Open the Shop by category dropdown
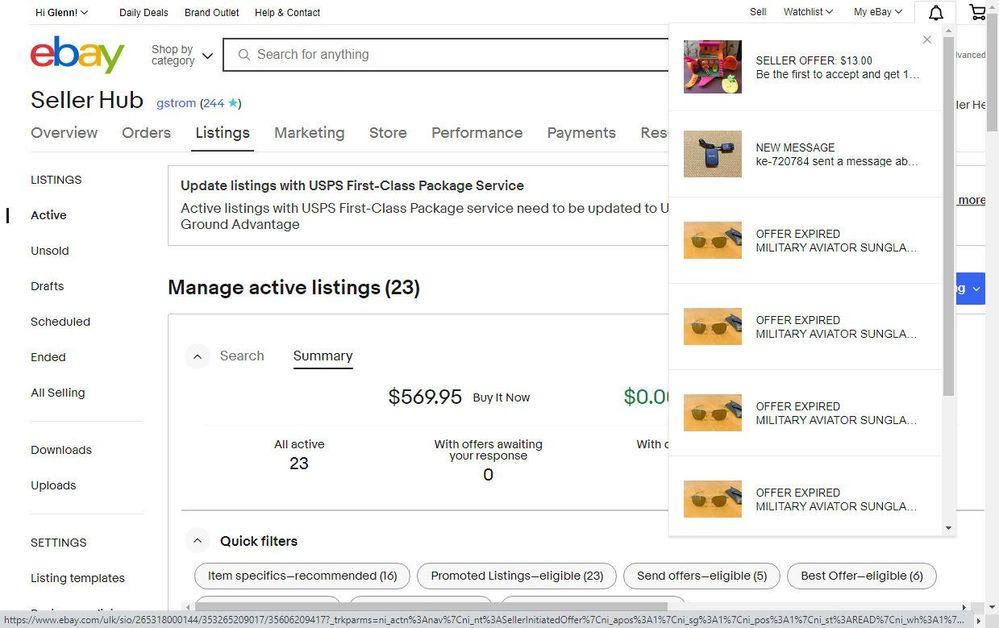 point(182,55)
